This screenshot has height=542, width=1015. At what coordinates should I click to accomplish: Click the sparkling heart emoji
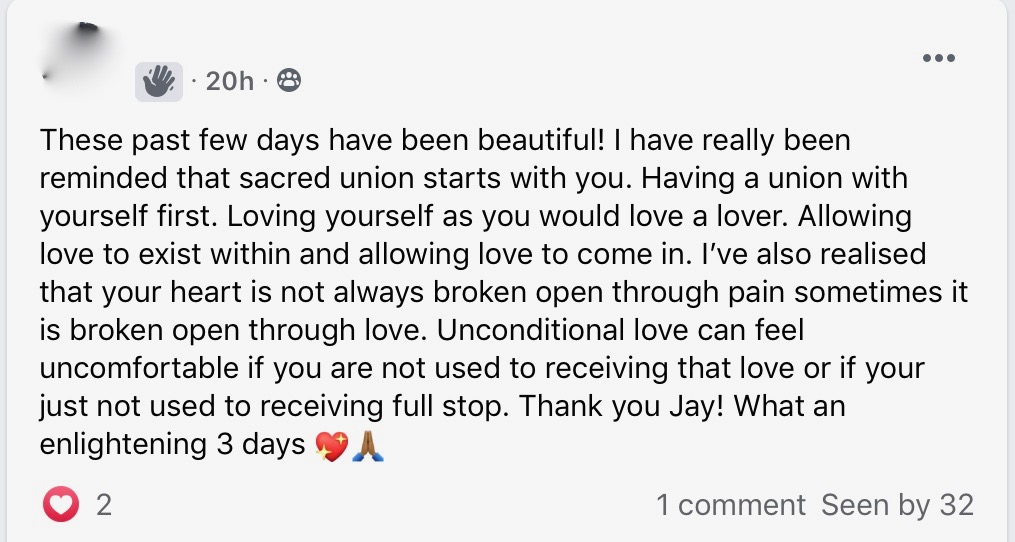[331, 446]
